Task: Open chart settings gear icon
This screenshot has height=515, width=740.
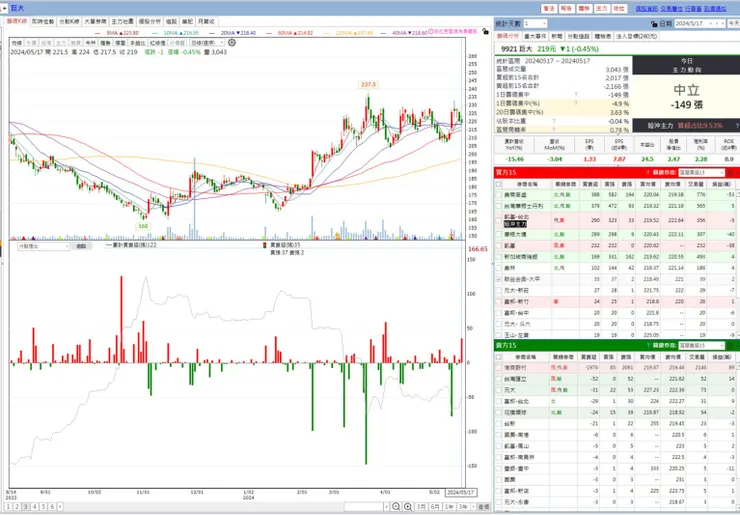Action: click(232, 42)
